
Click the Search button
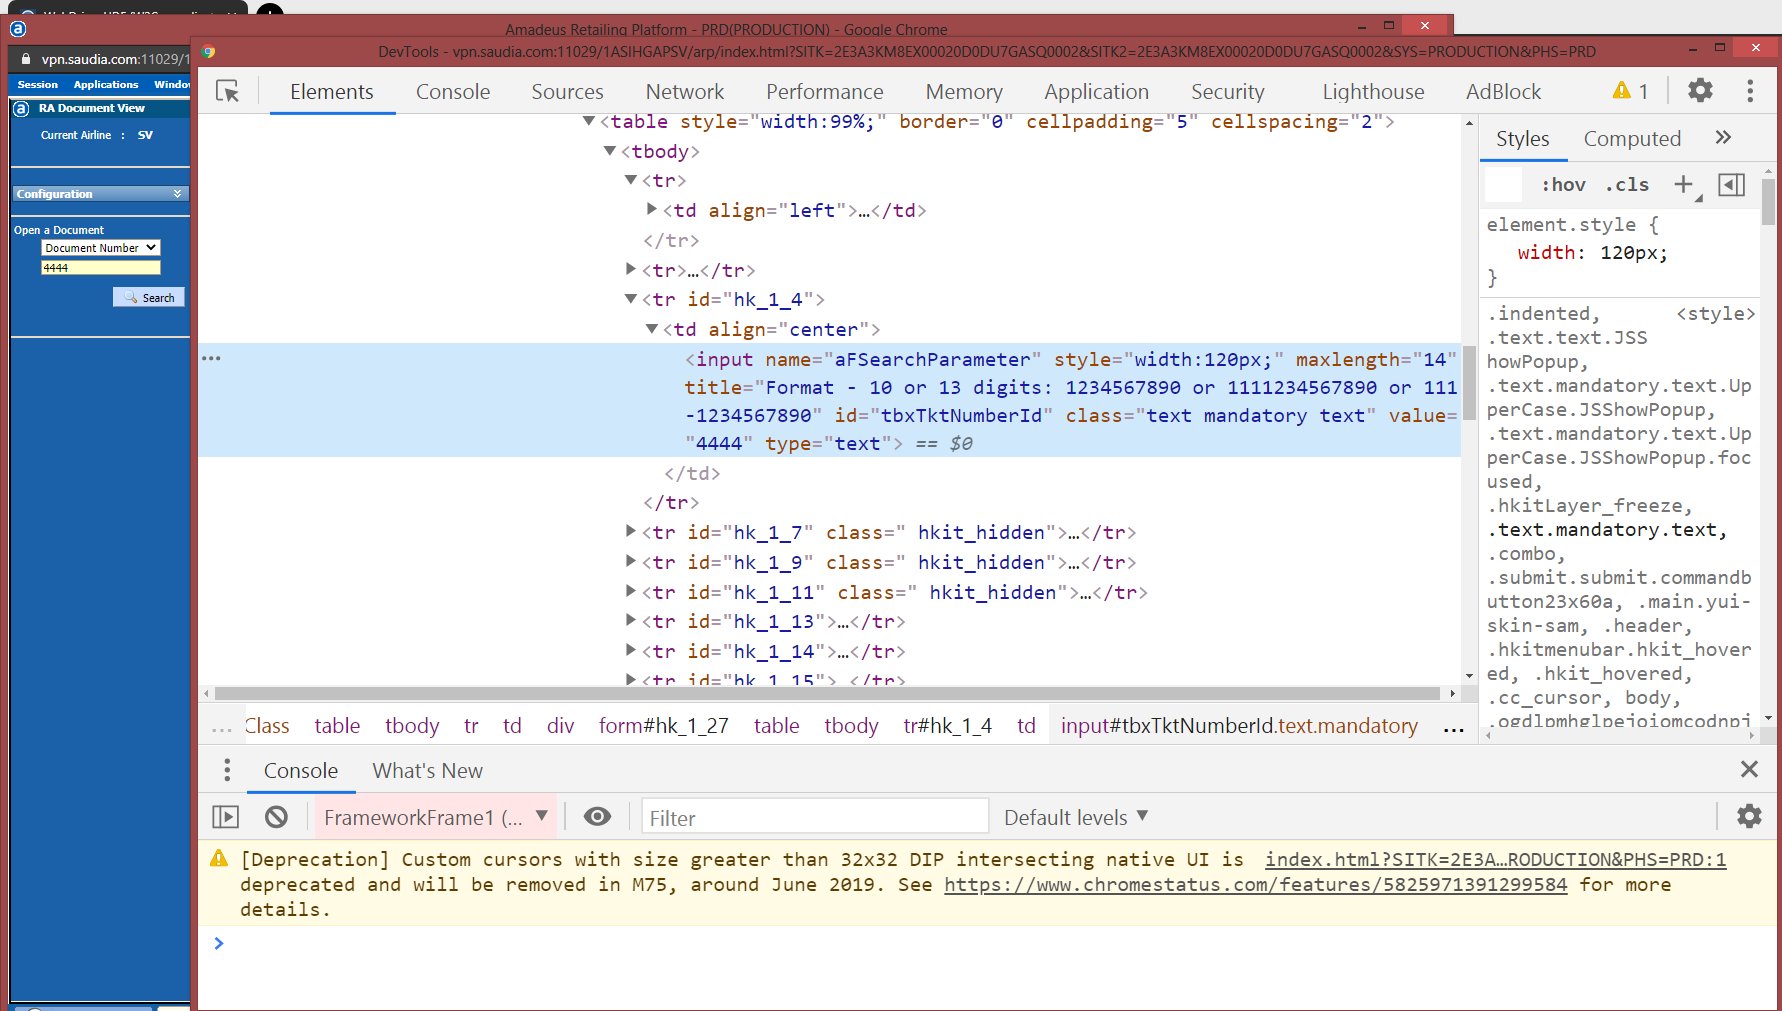(x=149, y=297)
